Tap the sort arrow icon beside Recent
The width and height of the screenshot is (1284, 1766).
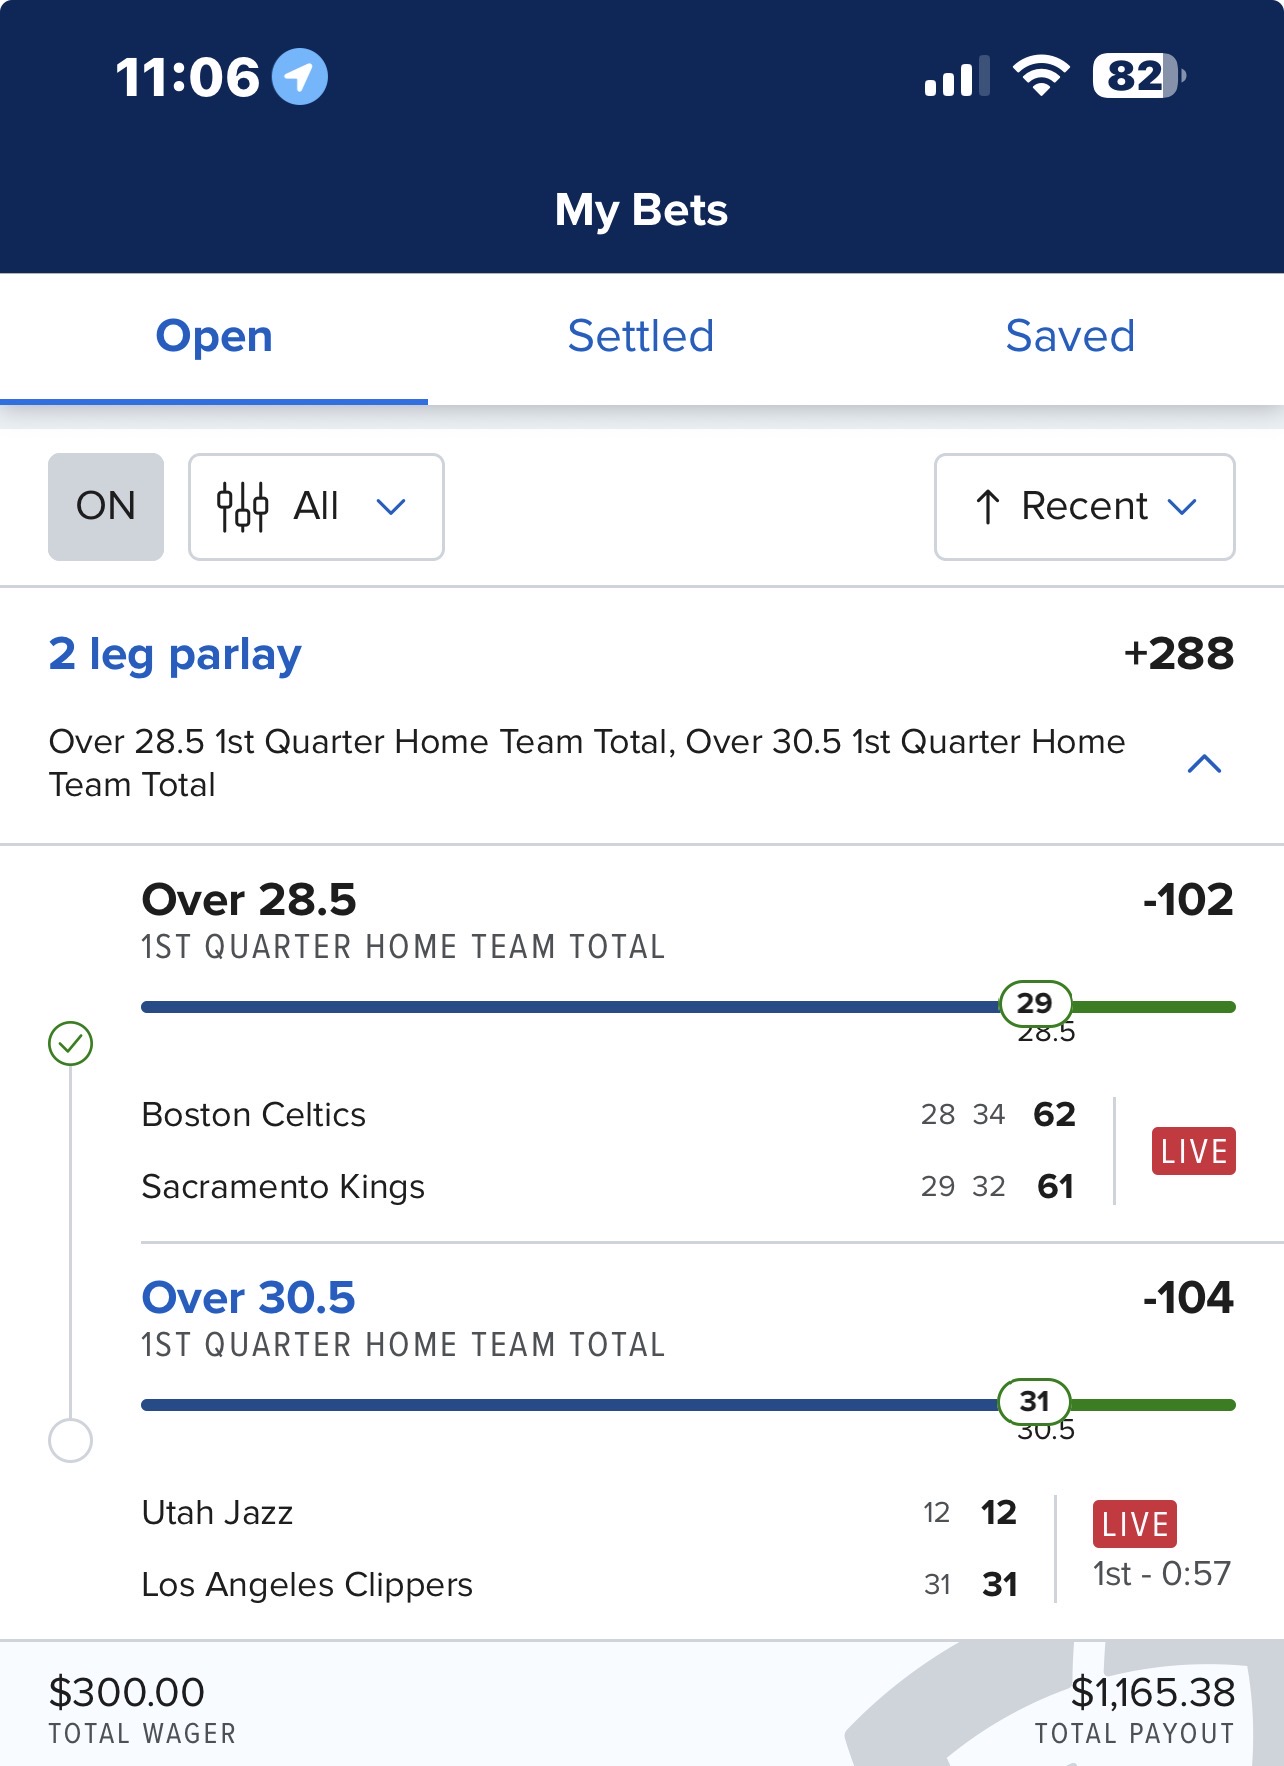tap(987, 507)
